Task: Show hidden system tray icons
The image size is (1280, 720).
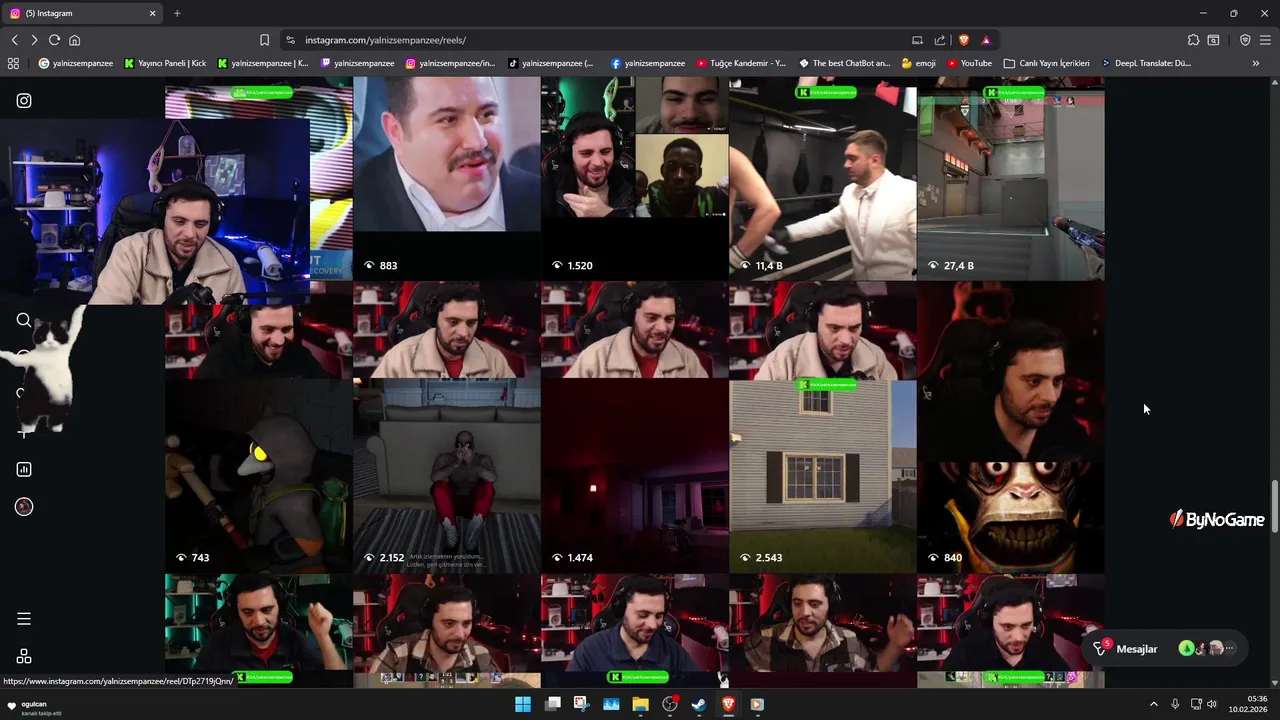Action: tap(1153, 704)
